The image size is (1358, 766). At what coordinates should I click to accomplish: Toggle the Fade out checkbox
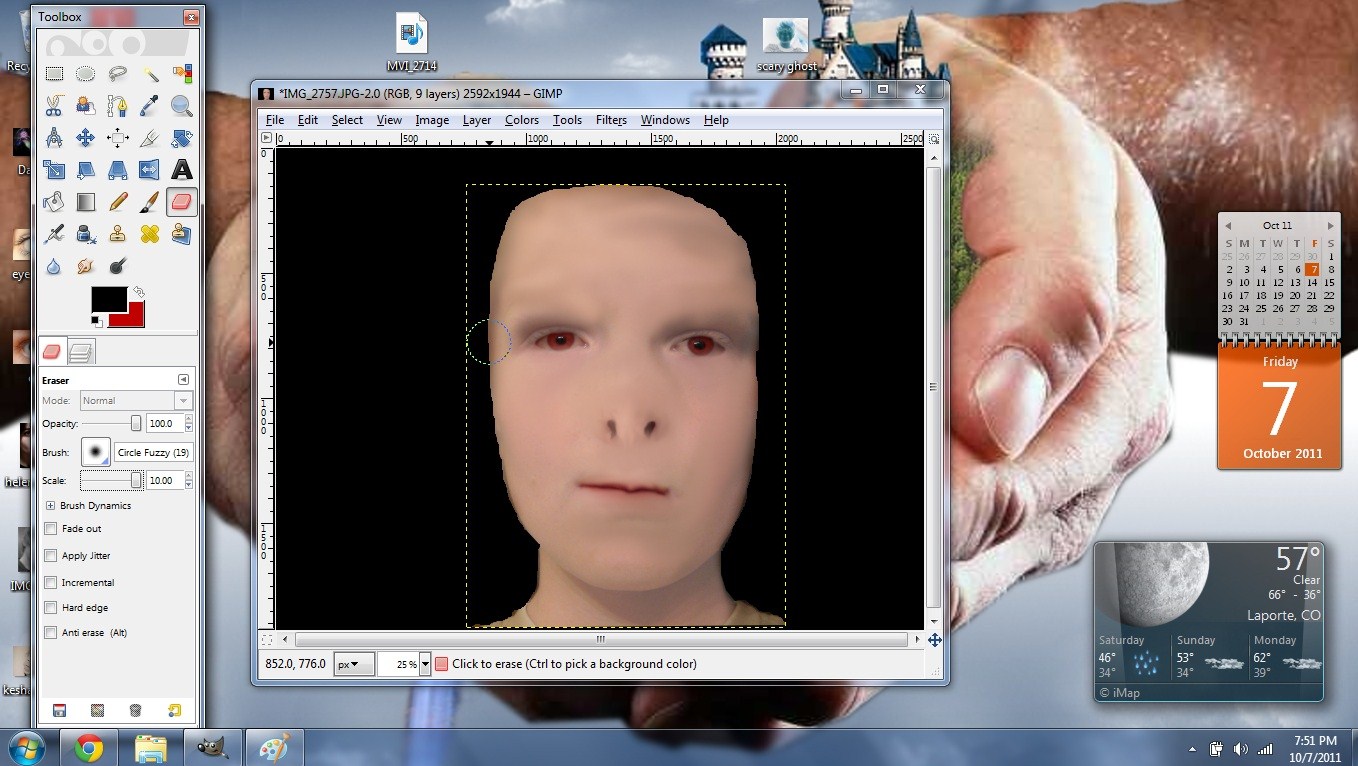tap(51, 529)
